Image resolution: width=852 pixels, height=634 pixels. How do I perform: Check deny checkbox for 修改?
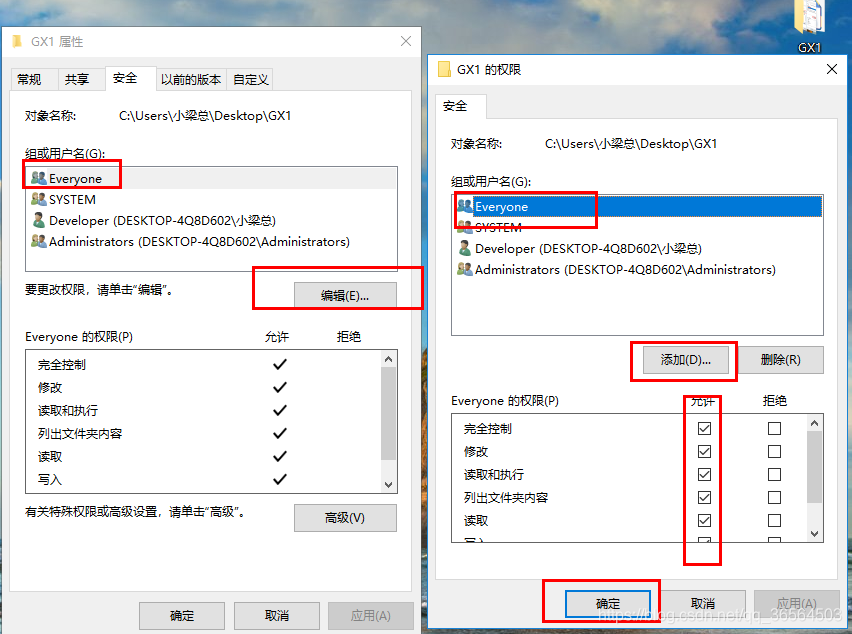pyautogui.click(x=774, y=451)
